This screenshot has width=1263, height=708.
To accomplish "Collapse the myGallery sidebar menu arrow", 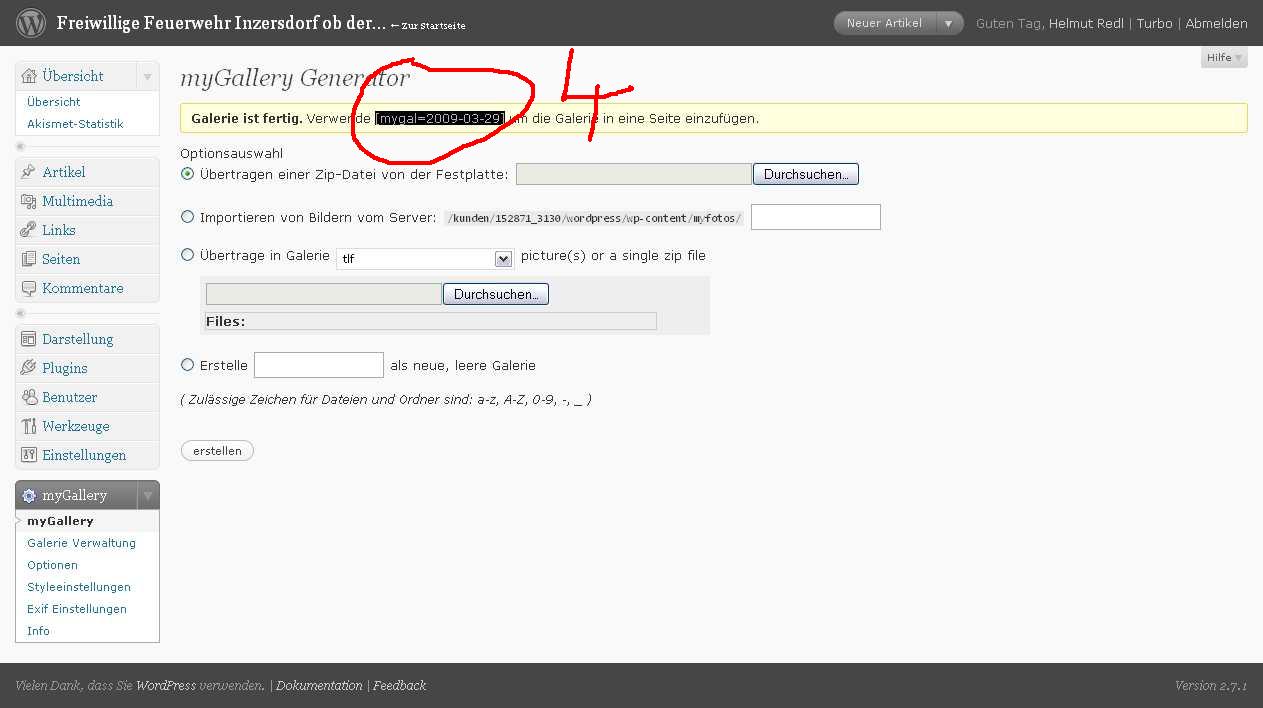I will coord(147,495).
